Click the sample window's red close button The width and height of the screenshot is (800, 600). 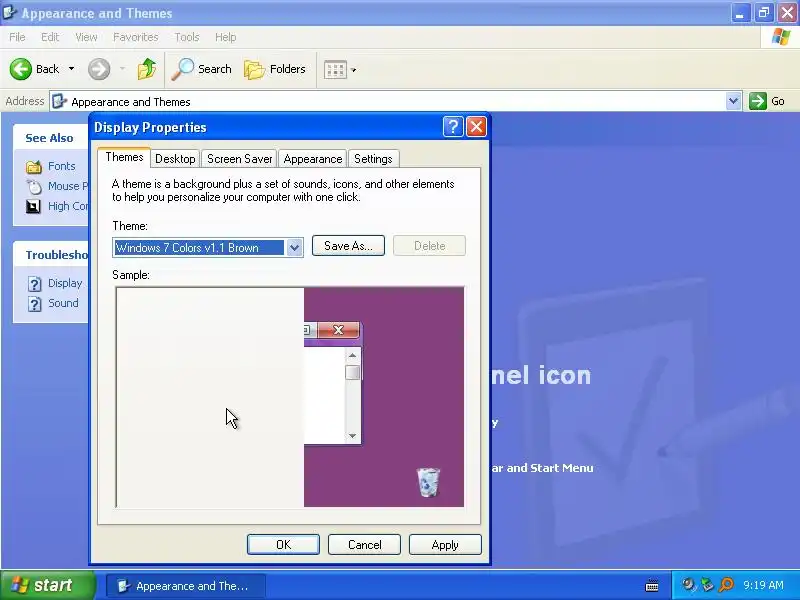338,330
